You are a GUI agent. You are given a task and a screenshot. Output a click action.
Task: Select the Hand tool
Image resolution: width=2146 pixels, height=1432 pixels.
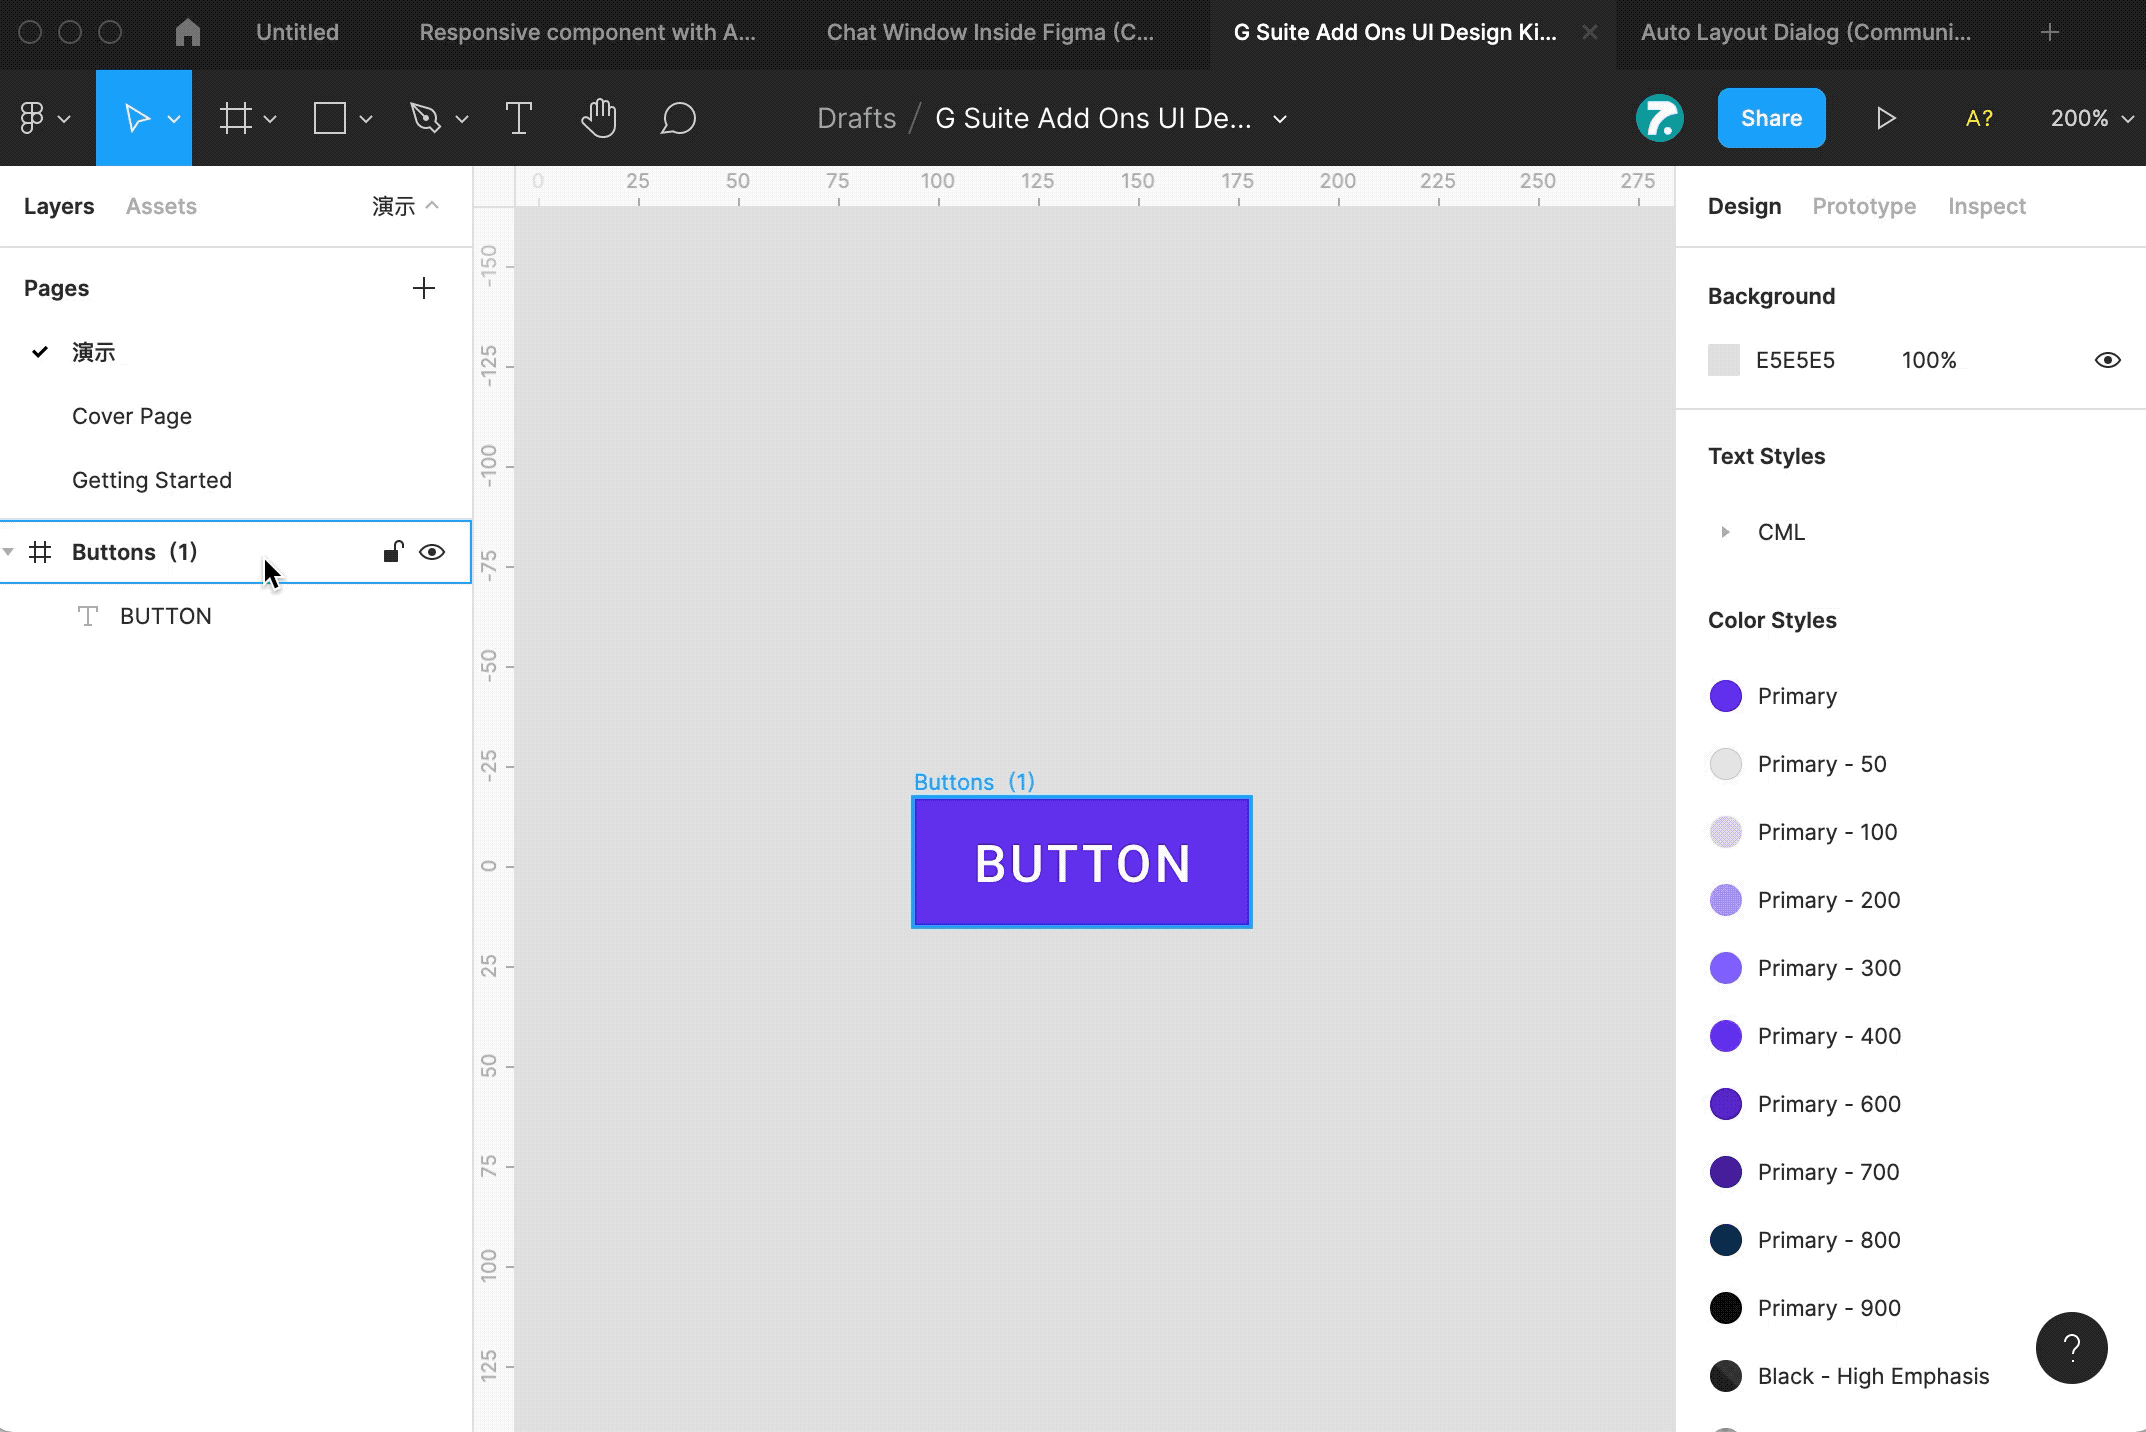(598, 118)
